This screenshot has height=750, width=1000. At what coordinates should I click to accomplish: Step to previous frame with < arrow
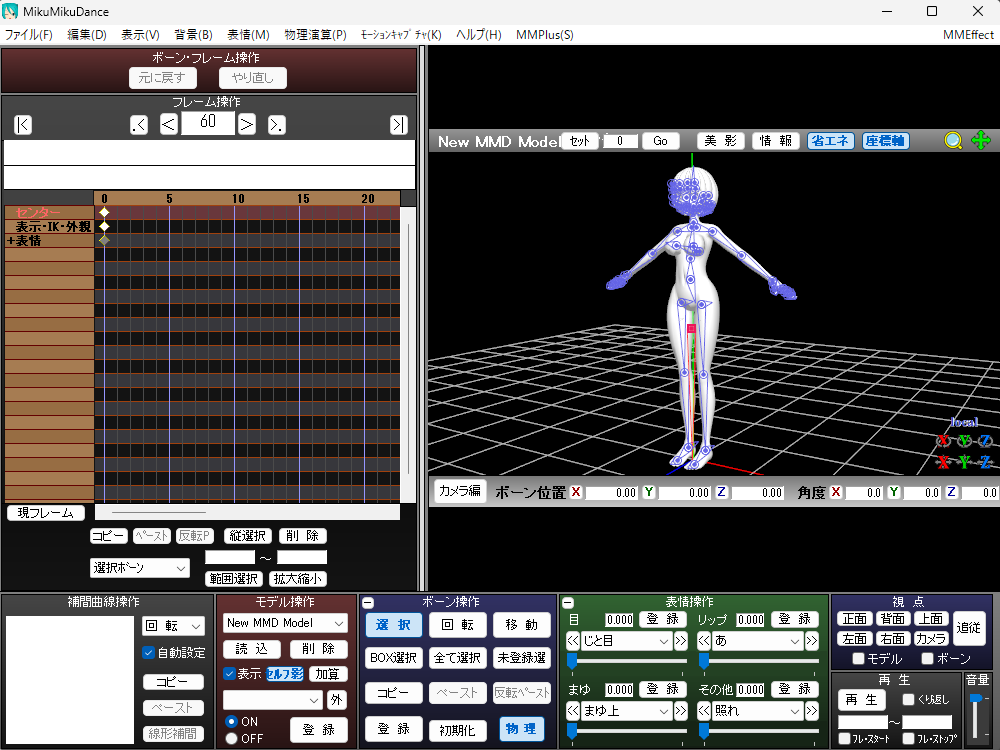[170, 124]
